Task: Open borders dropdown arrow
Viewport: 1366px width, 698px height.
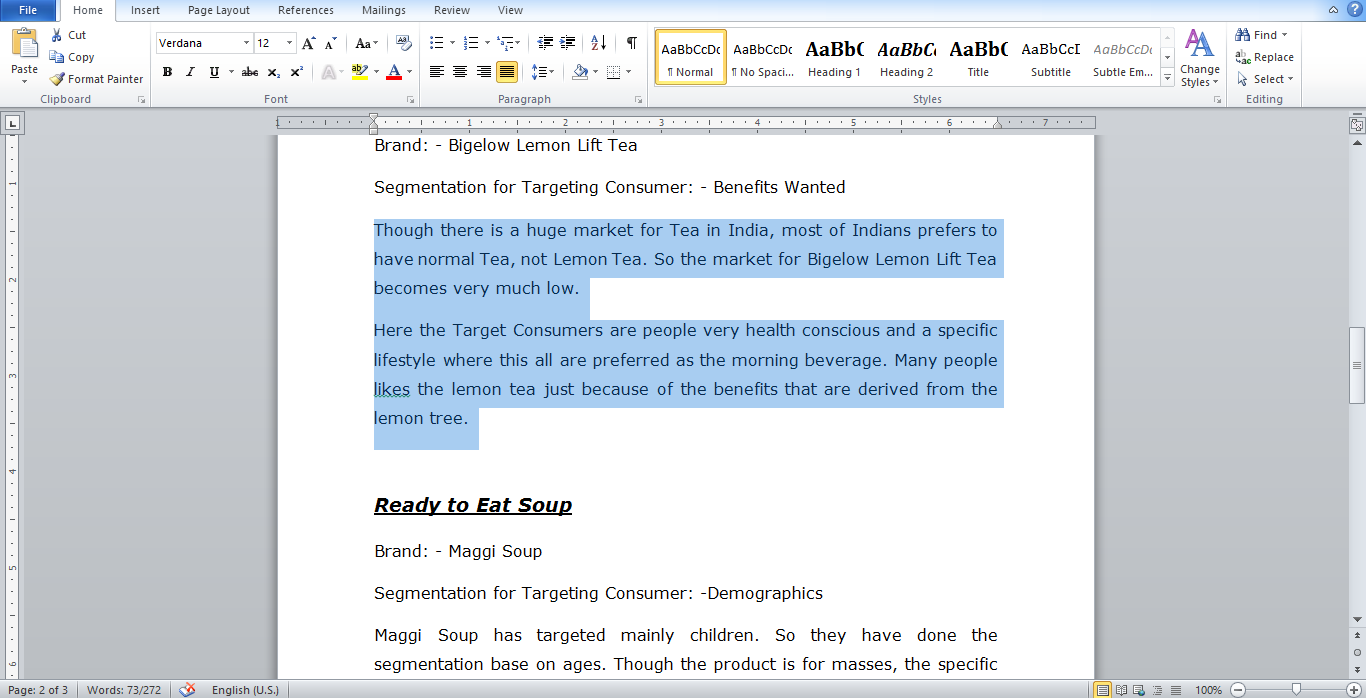Action: coord(628,72)
